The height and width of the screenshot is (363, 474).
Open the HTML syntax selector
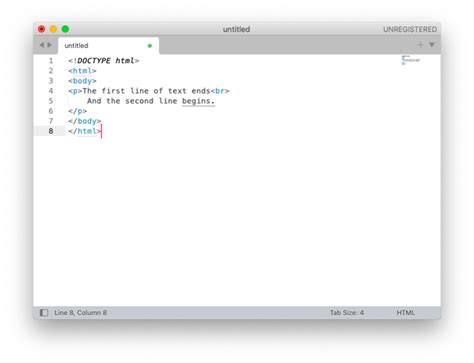pyautogui.click(x=406, y=313)
